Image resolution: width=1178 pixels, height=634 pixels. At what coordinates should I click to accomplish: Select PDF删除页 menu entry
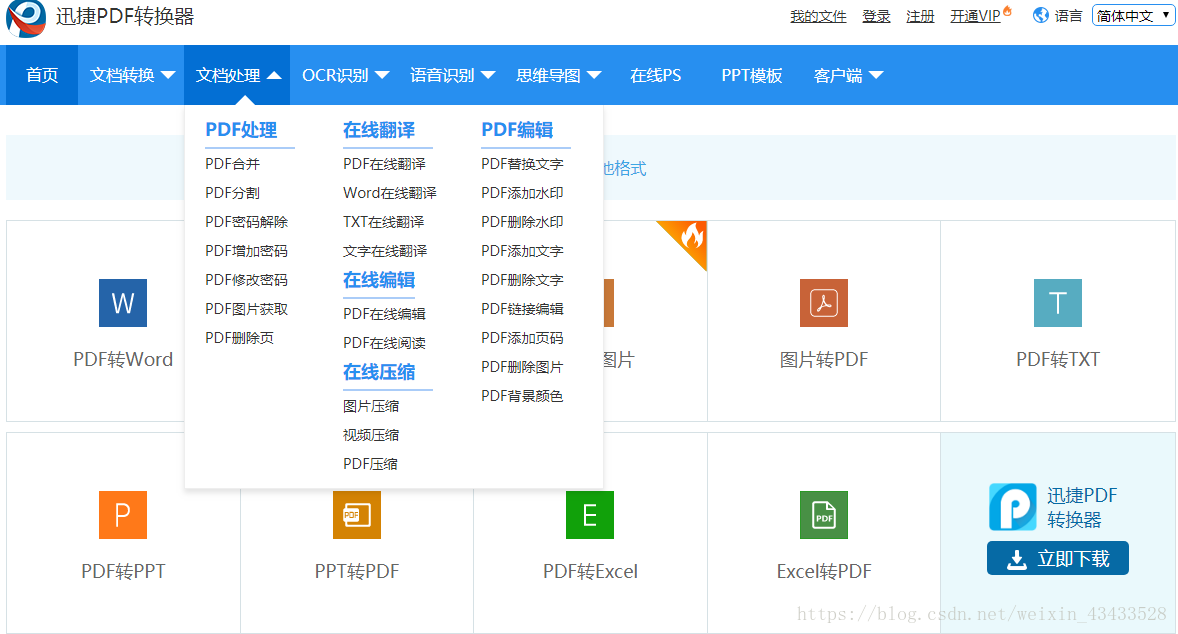click(x=240, y=338)
